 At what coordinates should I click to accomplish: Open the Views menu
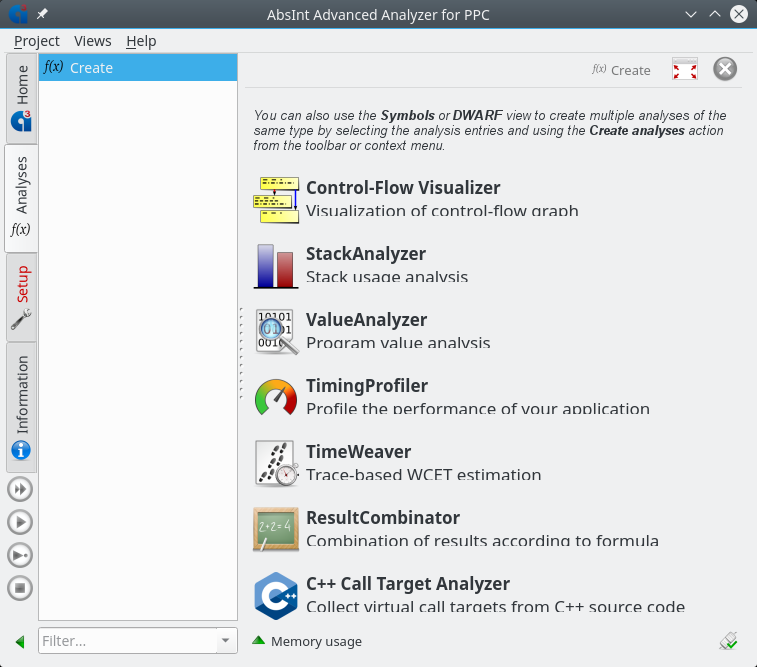pyautogui.click(x=93, y=41)
